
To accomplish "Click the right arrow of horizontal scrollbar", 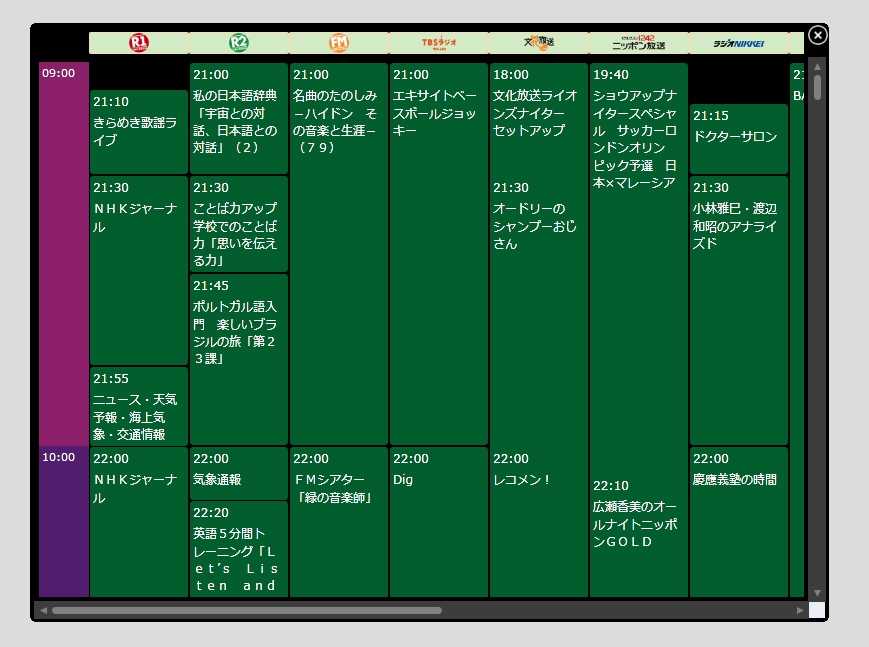I will point(799,608).
